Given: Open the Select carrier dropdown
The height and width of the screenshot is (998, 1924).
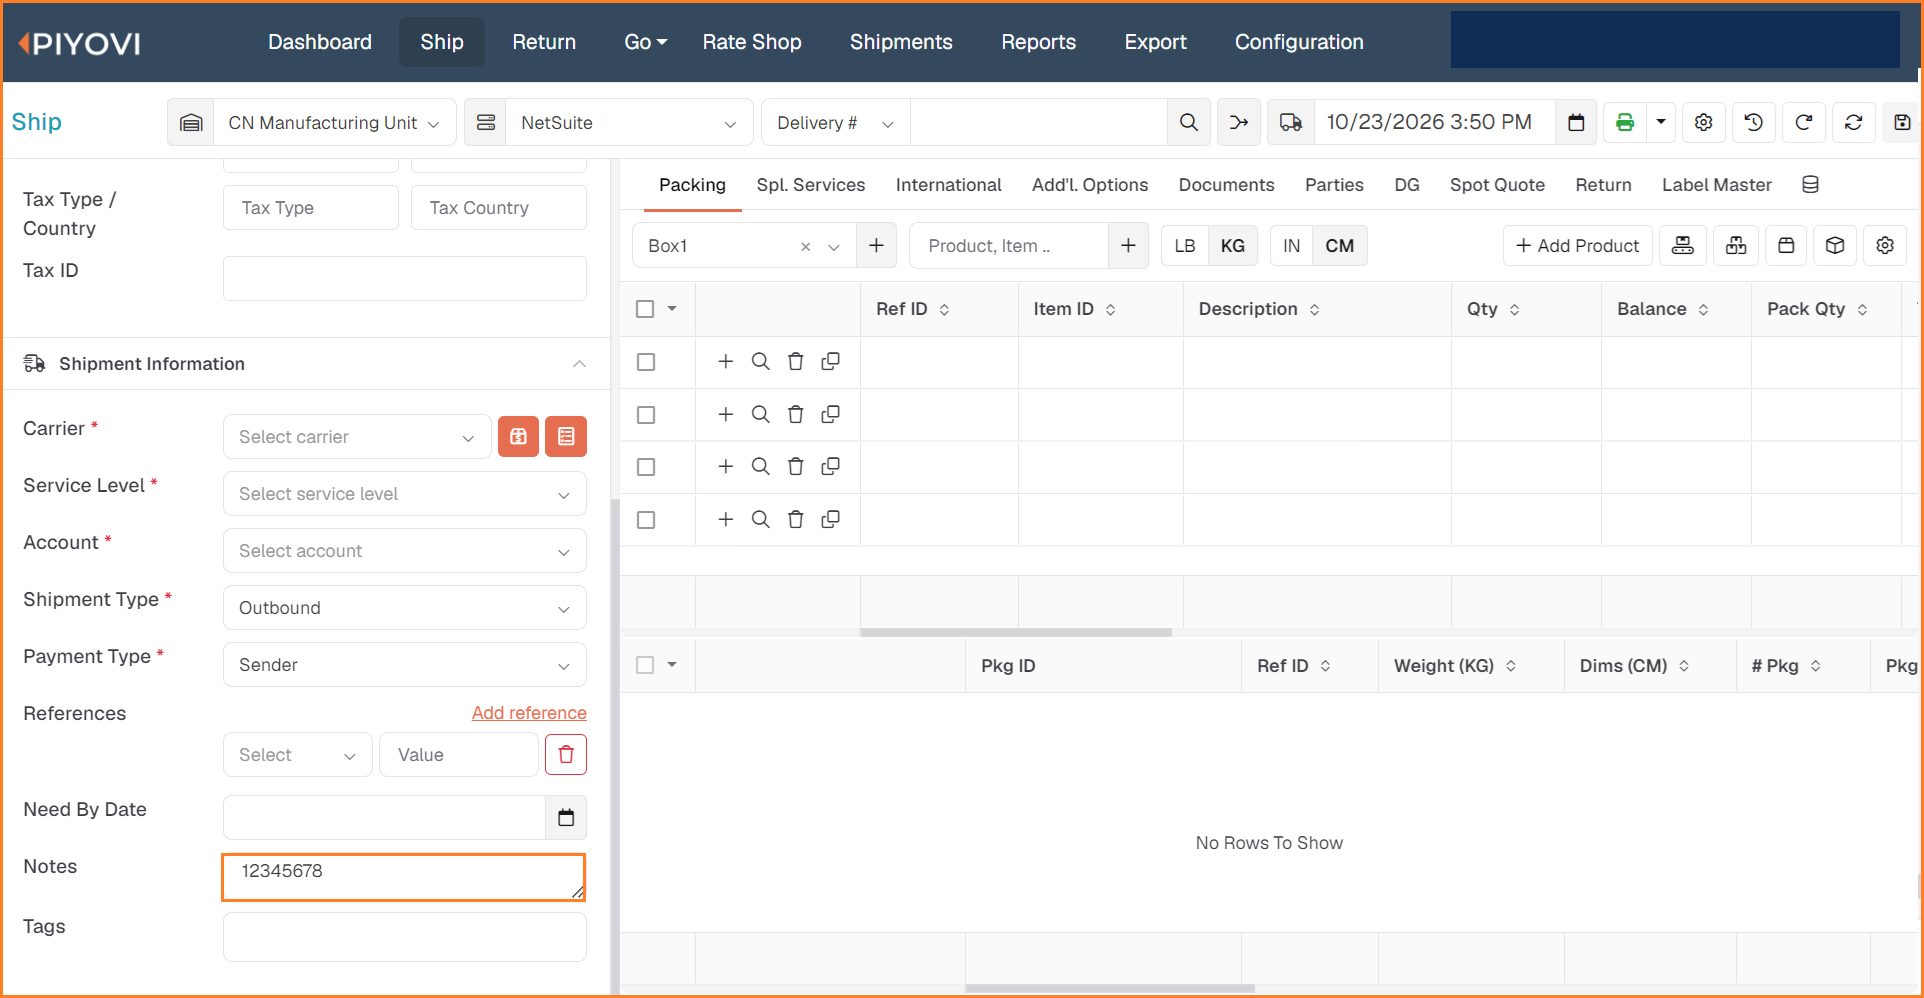Looking at the screenshot, I should (357, 437).
